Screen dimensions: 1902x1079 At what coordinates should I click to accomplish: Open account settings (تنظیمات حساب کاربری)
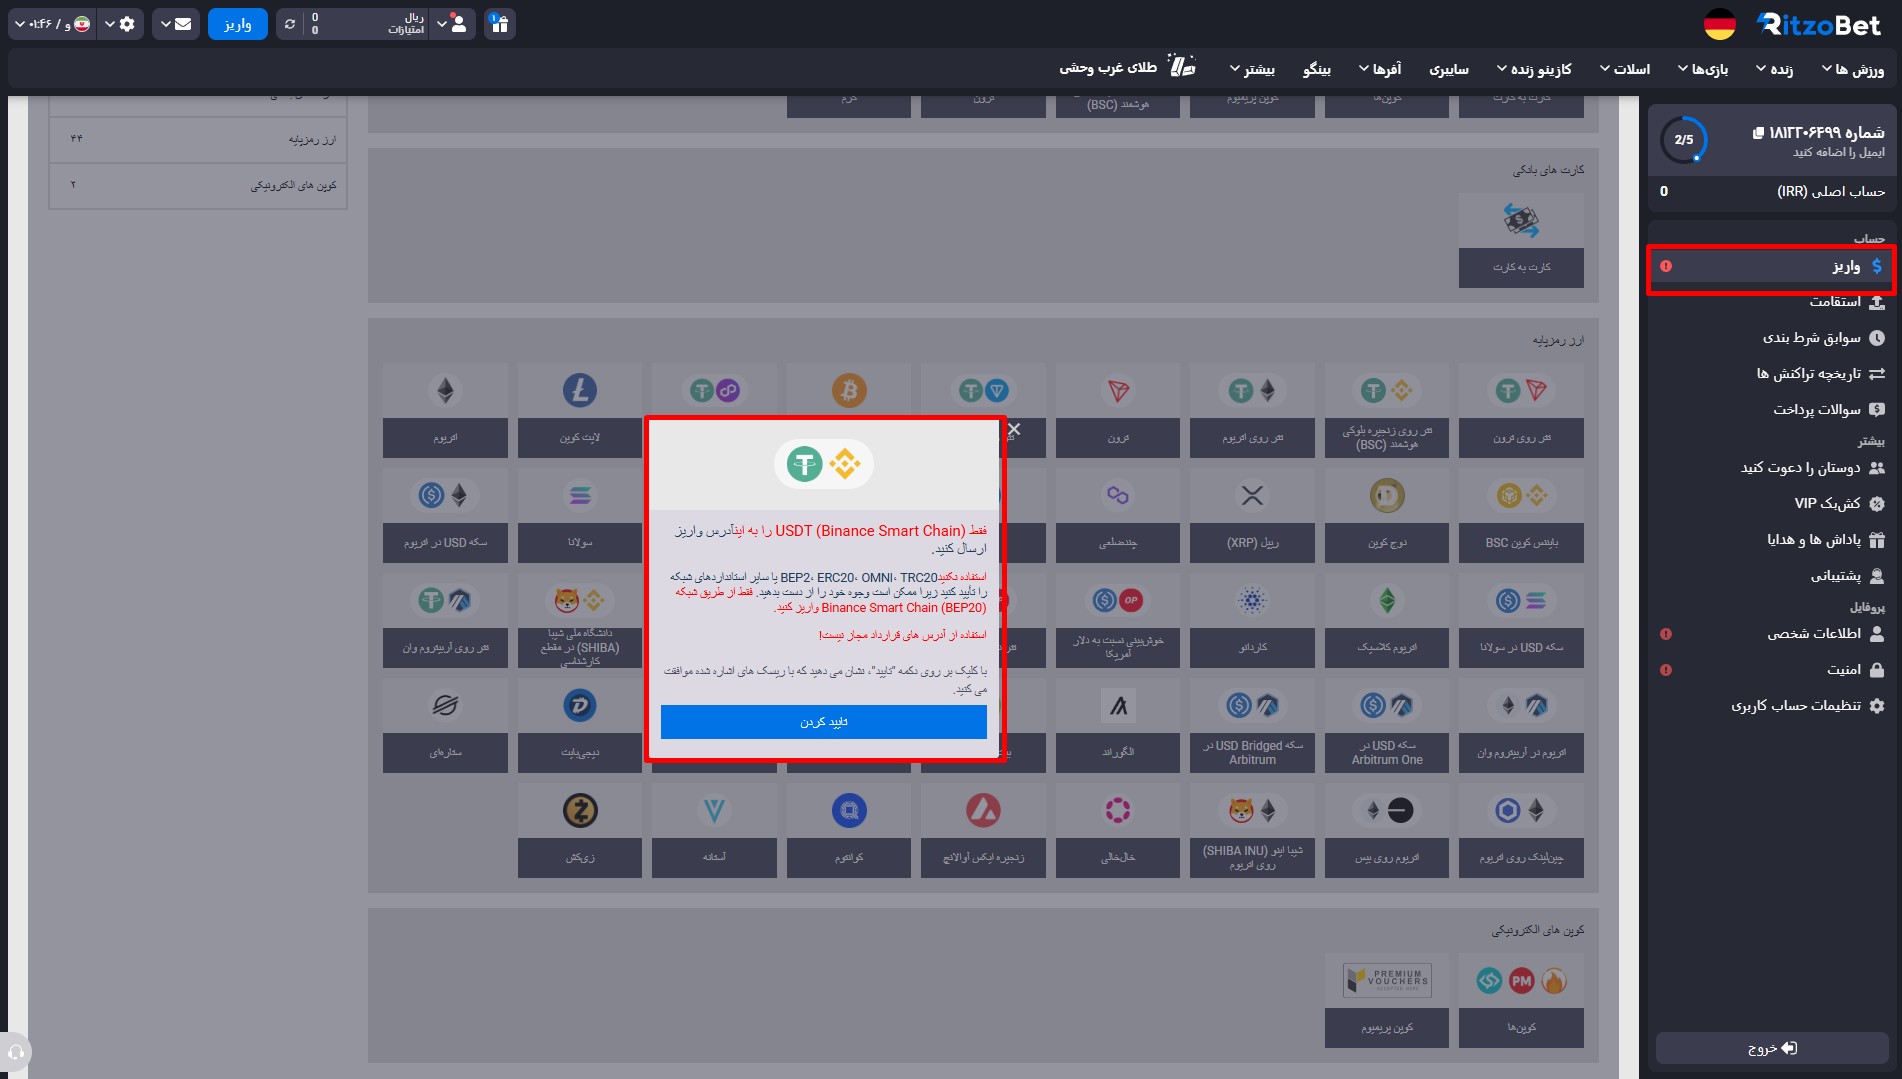coord(1771,706)
